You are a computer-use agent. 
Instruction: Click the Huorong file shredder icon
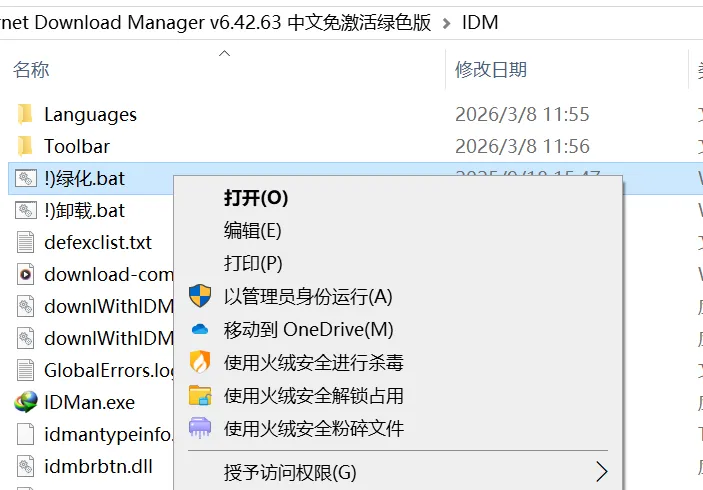(200, 428)
